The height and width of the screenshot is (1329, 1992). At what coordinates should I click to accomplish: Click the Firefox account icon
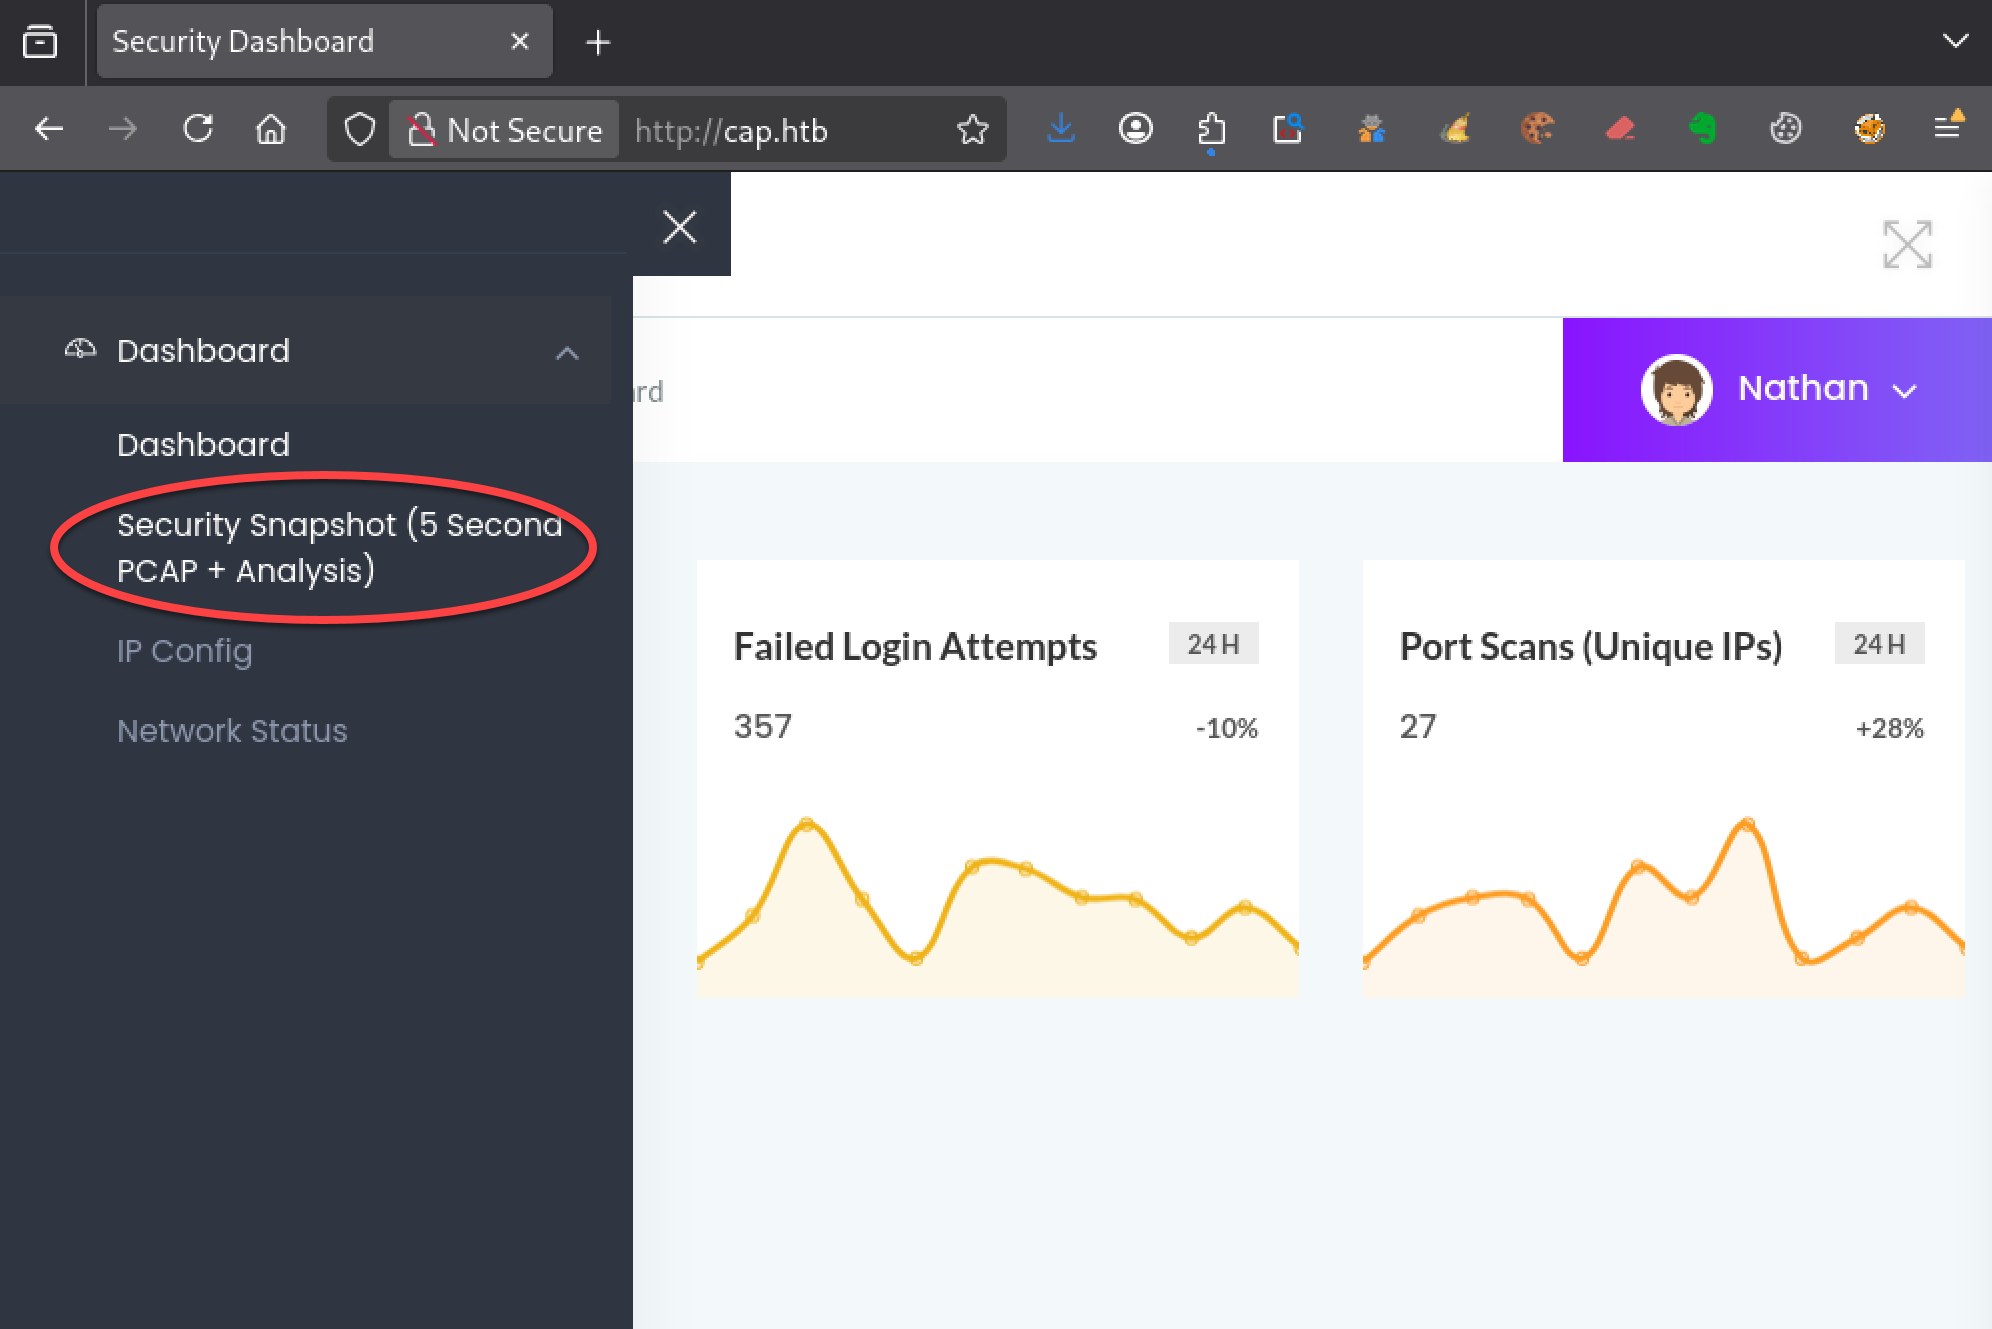click(1135, 129)
